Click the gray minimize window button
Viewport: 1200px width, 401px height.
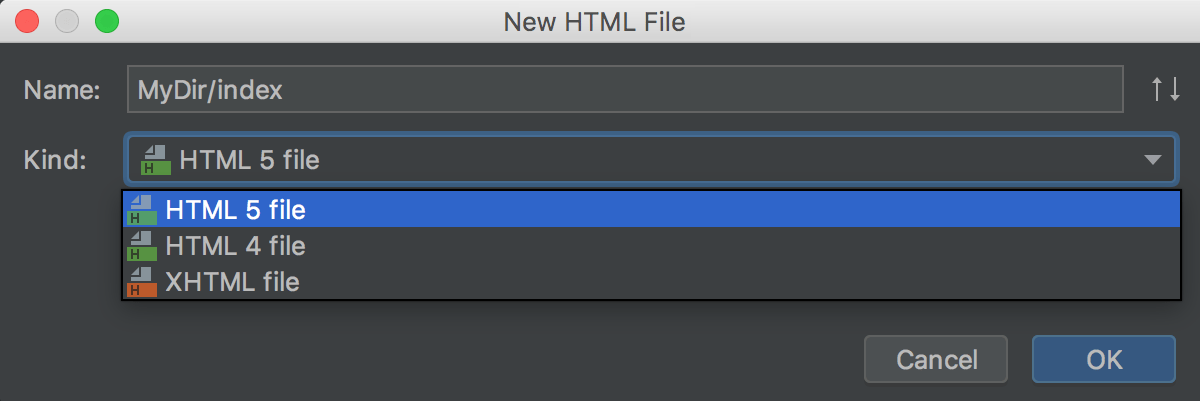tap(67, 20)
